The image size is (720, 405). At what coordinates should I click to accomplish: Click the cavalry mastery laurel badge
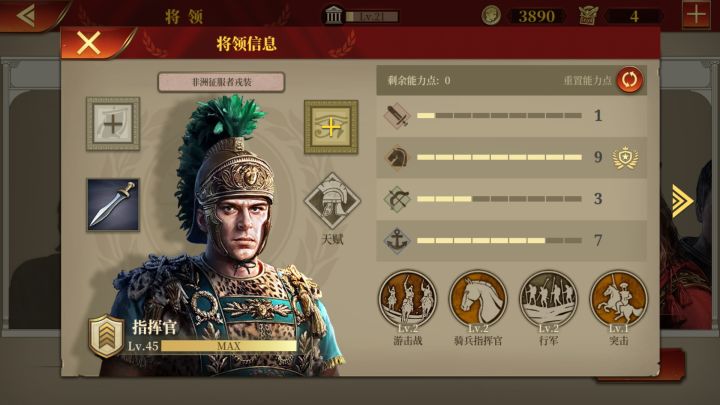[x=625, y=158]
